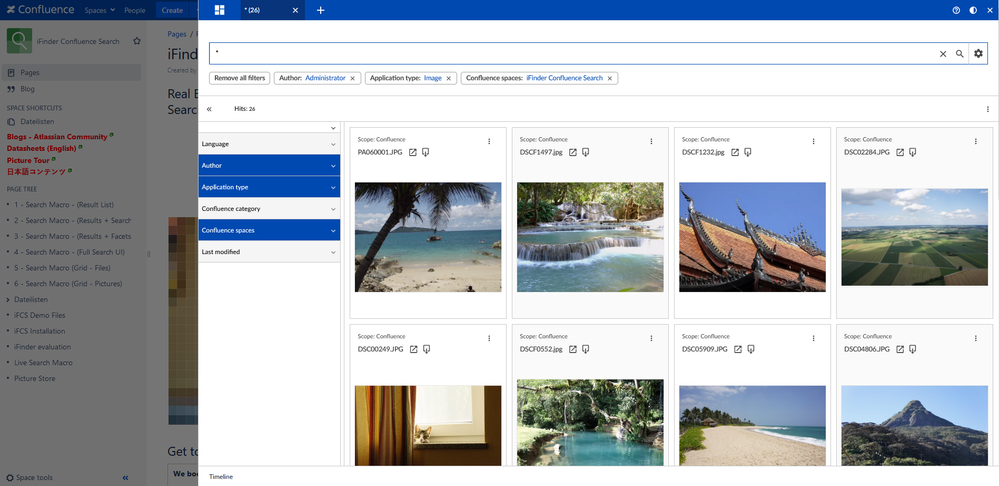Expand the Confluence category facet
This screenshot has height=486, width=999.
[x=269, y=209]
